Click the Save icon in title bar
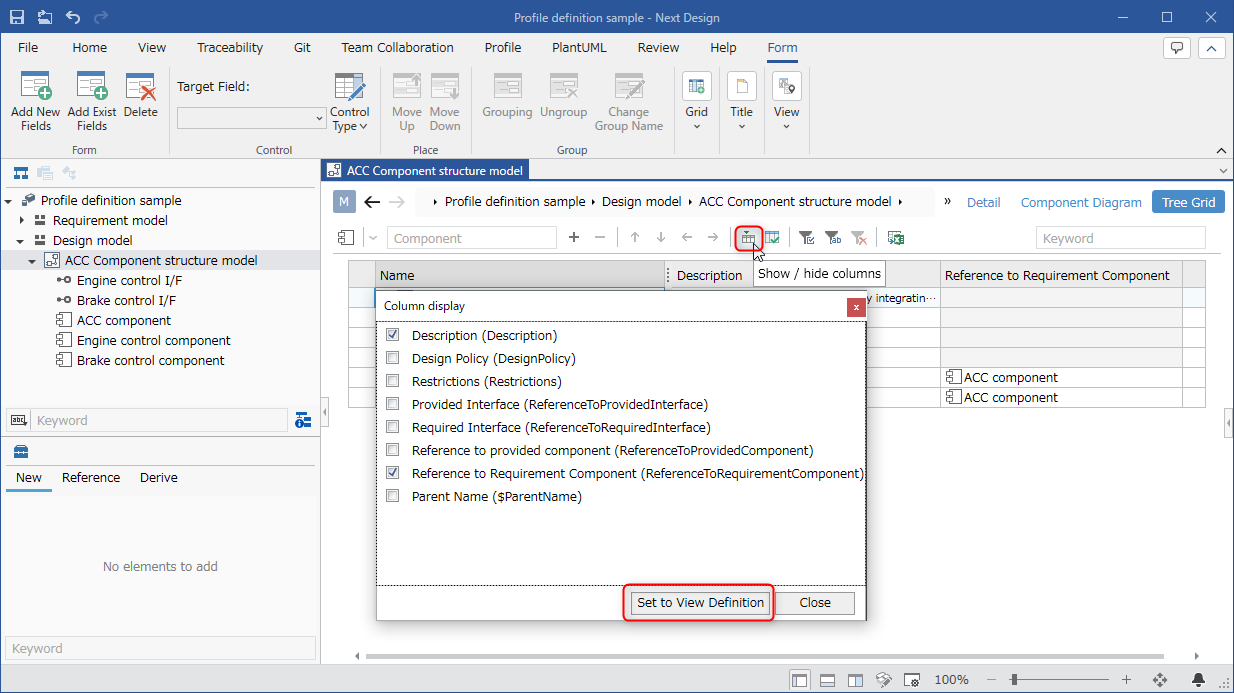This screenshot has height=693, width=1234. [x=17, y=17]
